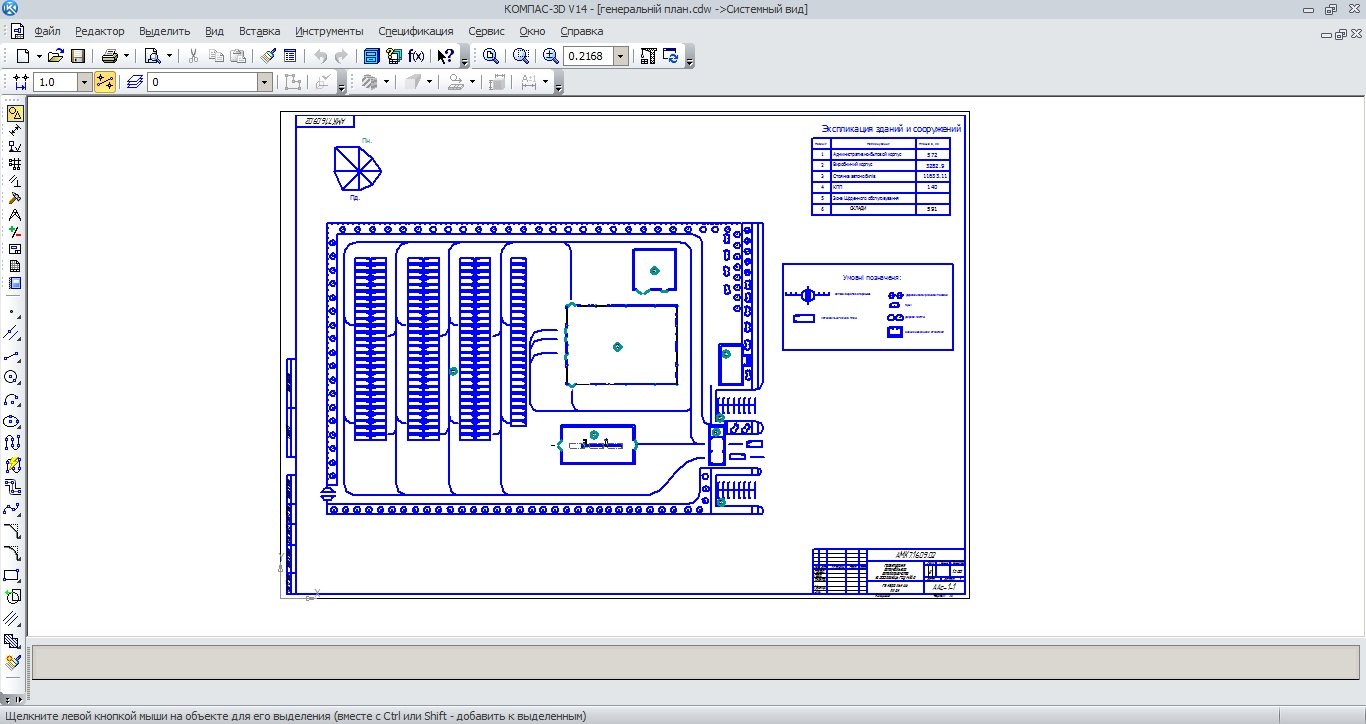1366x724 pixels.
Task: Click the Zoom to window magnifier icon
Action: pyautogui.click(x=491, y=56)
